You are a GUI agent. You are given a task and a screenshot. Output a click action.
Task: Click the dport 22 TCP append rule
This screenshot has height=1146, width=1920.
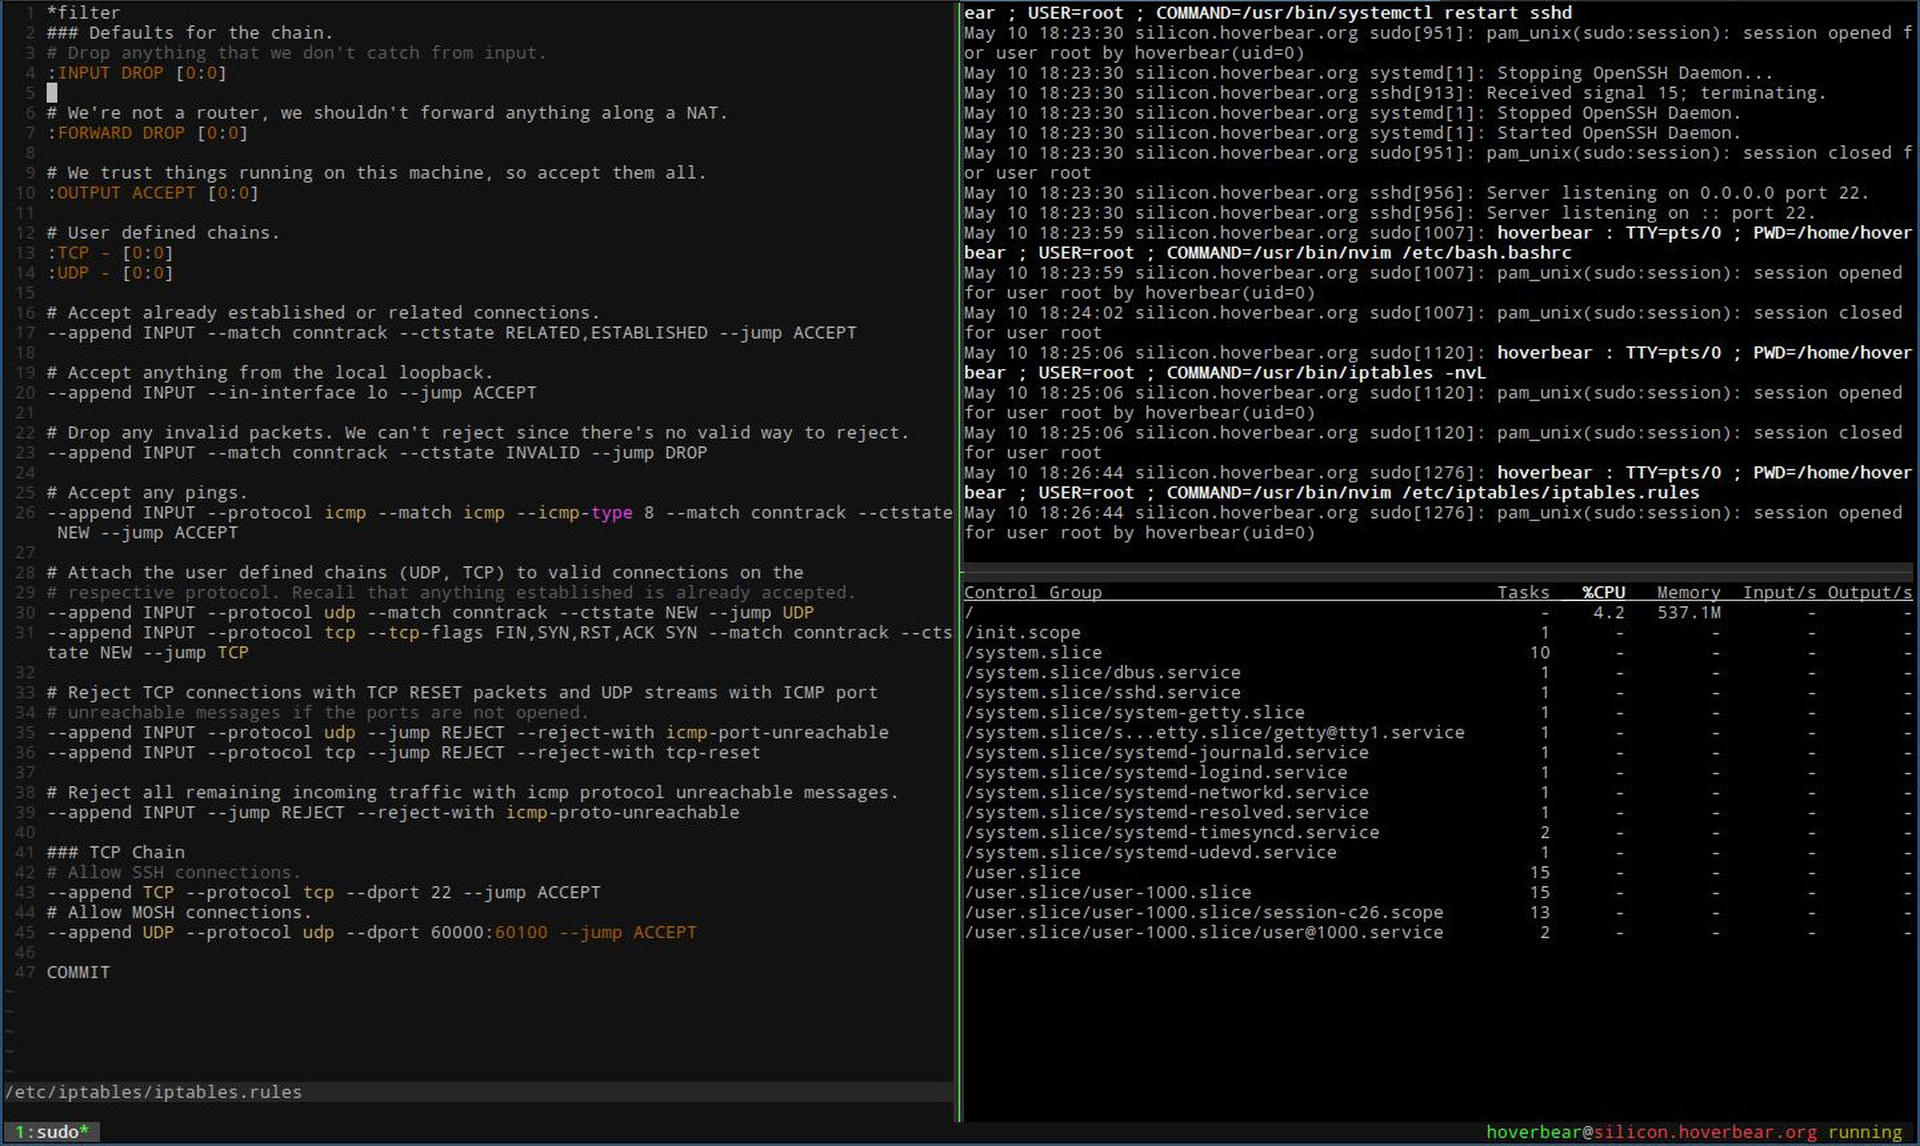(x=323, y=892)
